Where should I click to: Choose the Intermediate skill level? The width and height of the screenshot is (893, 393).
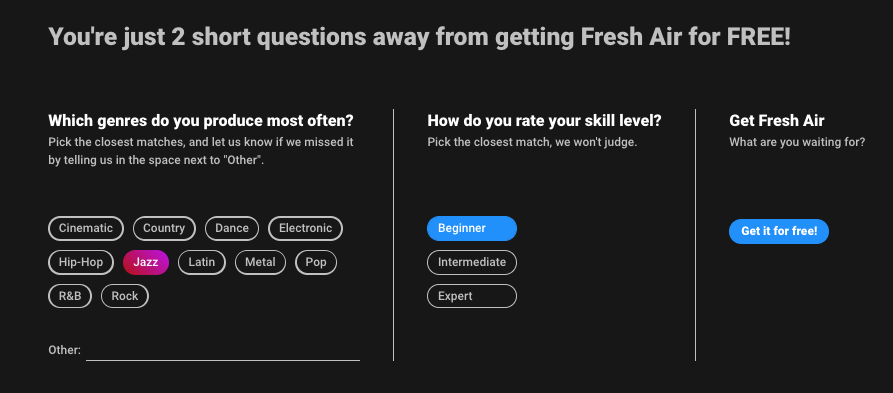point(472,263)
